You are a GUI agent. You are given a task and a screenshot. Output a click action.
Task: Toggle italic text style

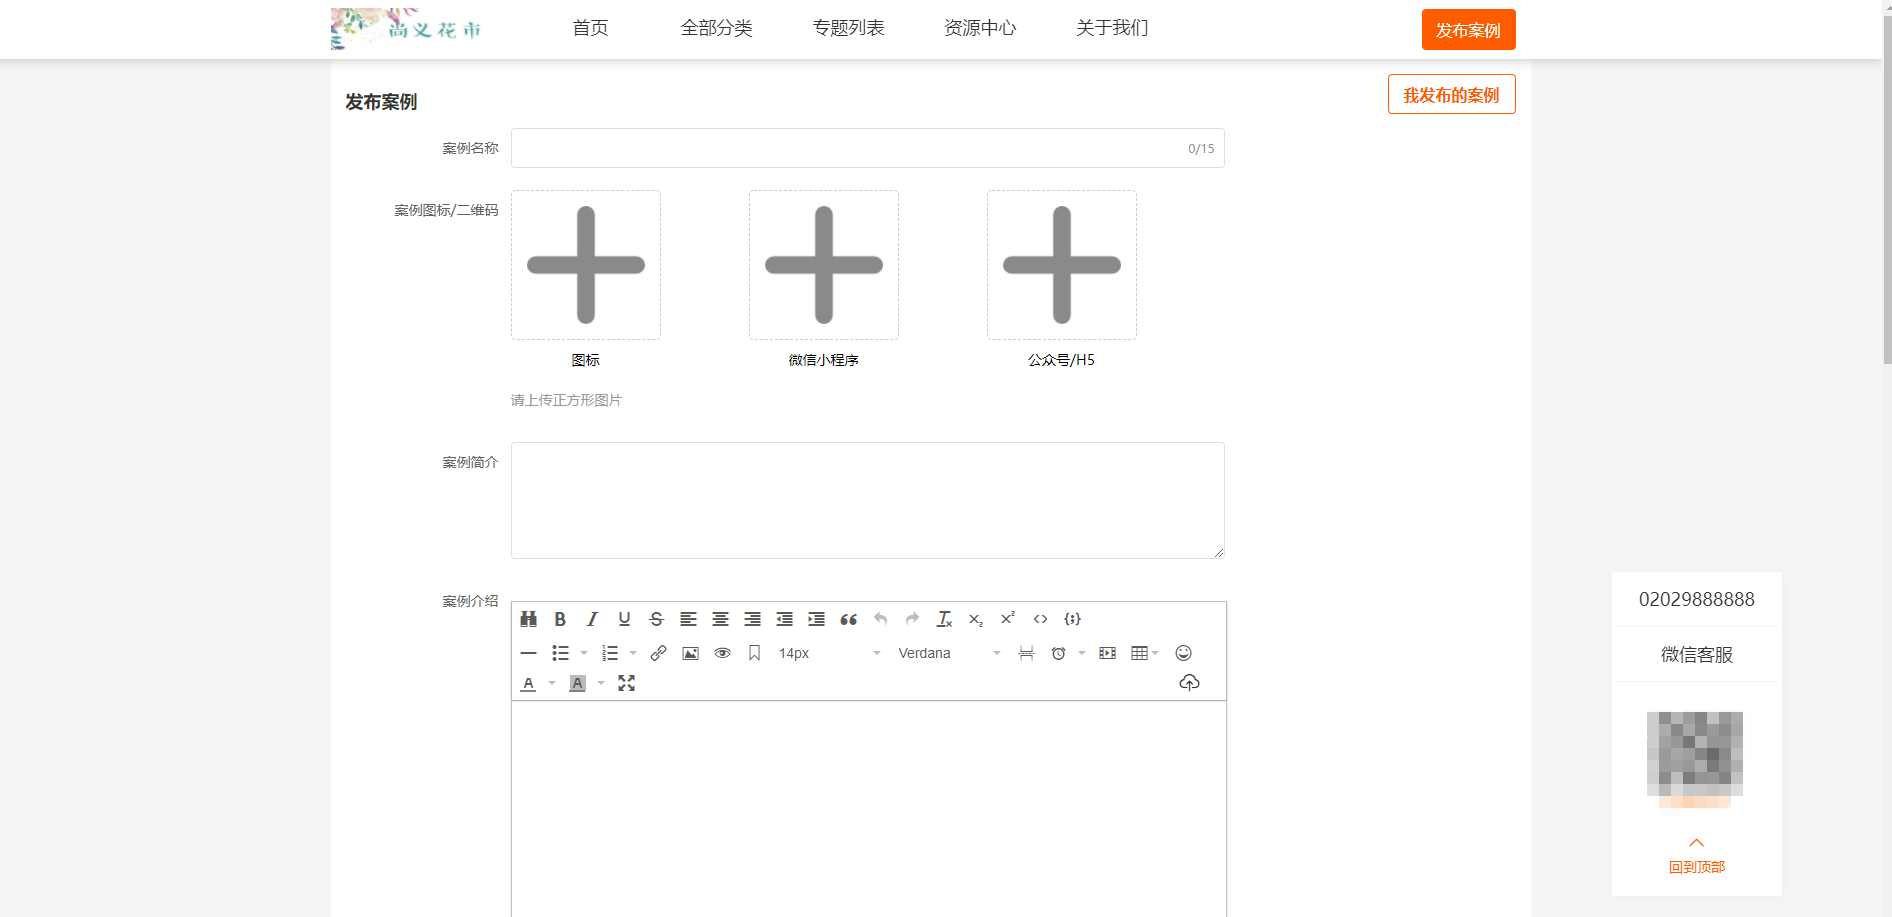pos(592,619)
